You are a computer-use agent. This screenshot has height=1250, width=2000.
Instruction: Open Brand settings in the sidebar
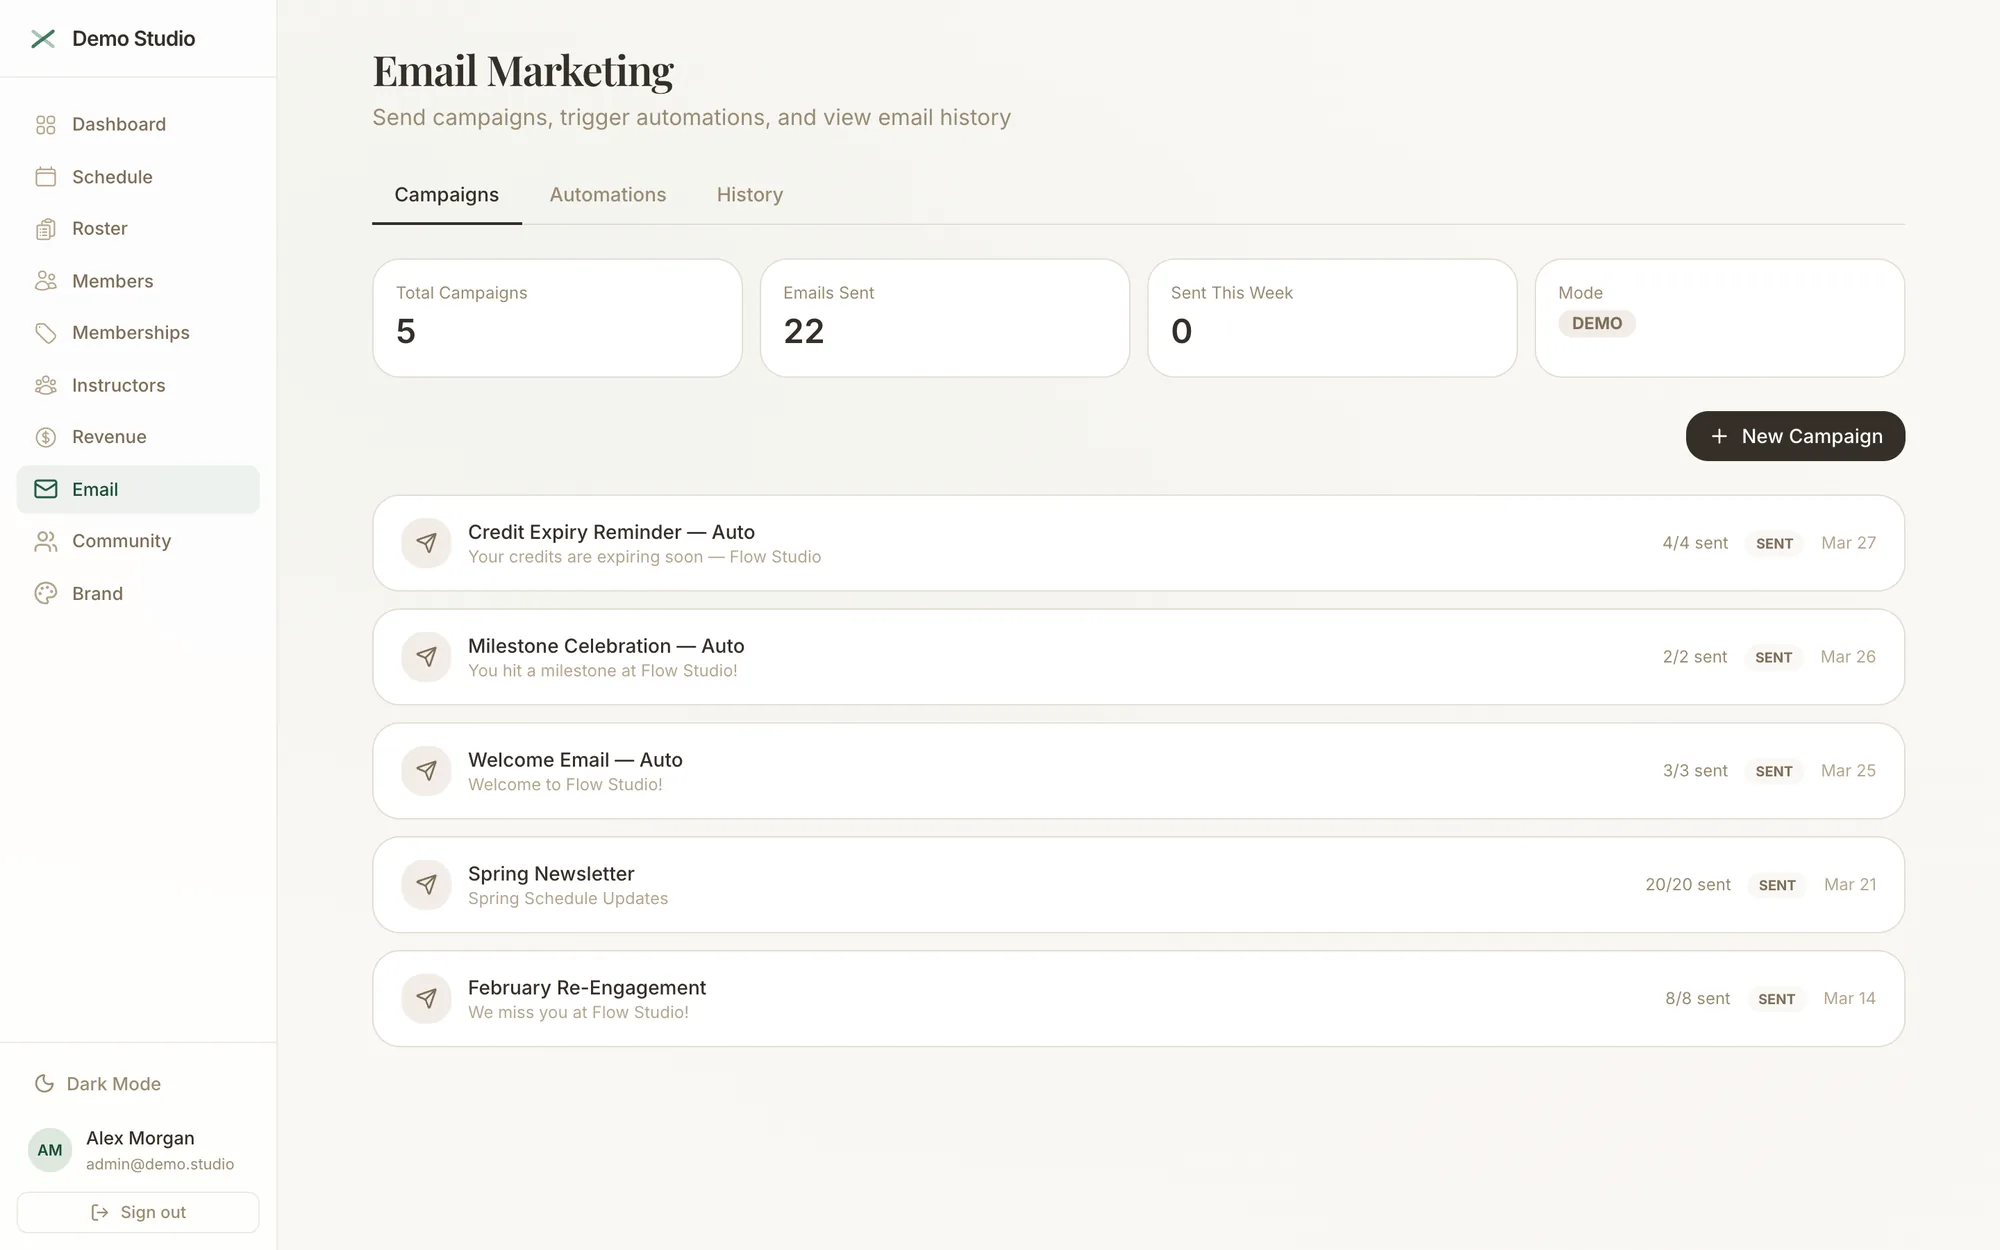coord(138,593)
